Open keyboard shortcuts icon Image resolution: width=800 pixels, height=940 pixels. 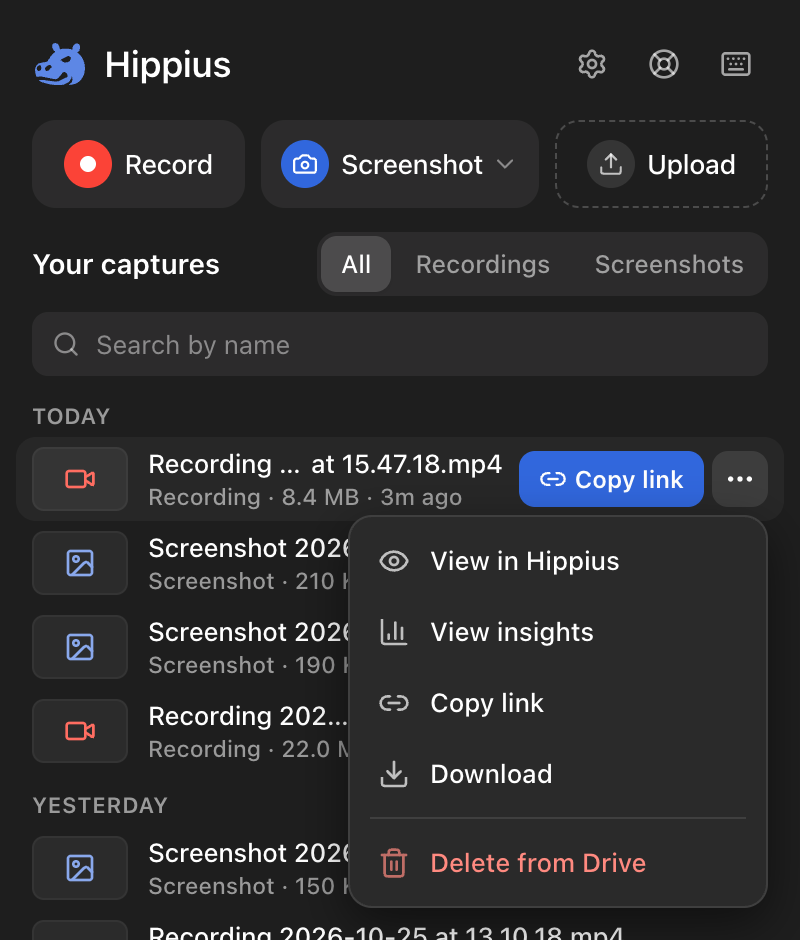pos(735,64)
